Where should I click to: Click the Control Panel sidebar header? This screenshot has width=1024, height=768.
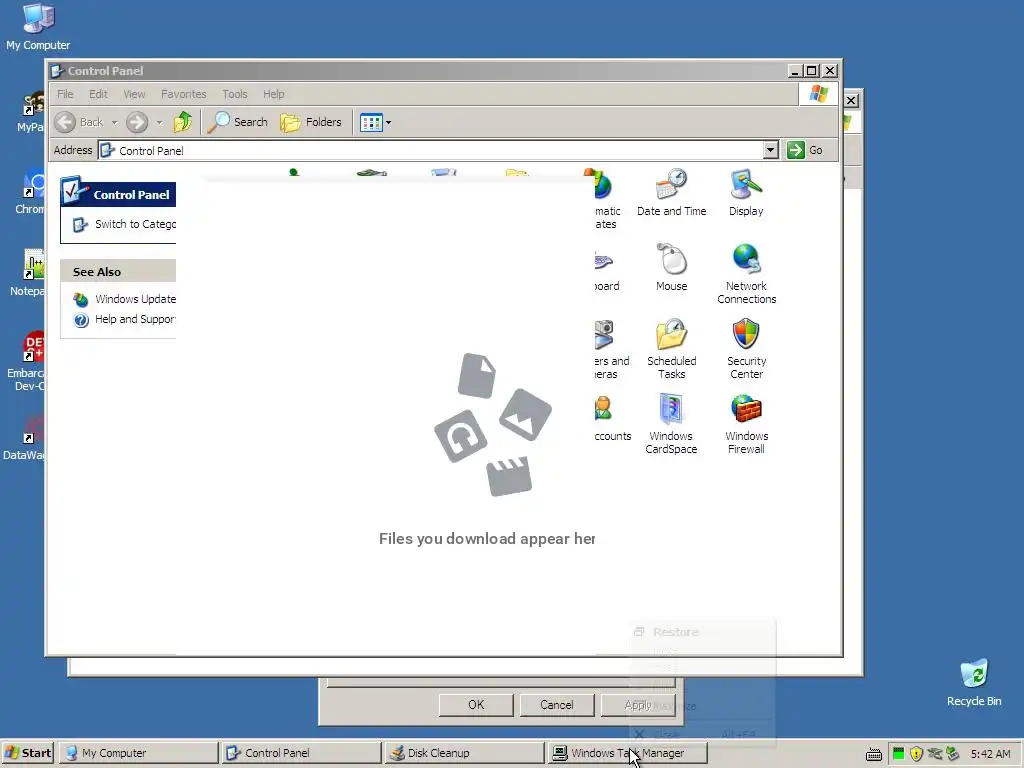pos(119,194)
